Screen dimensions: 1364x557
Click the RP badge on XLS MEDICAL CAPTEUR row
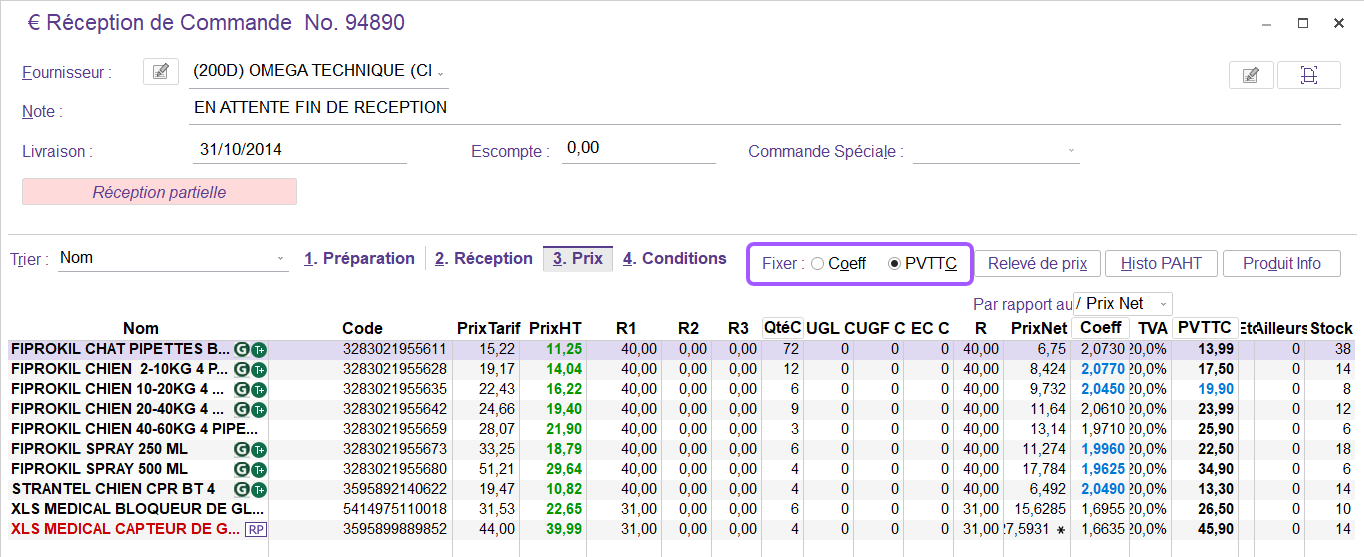click(256, 529)
